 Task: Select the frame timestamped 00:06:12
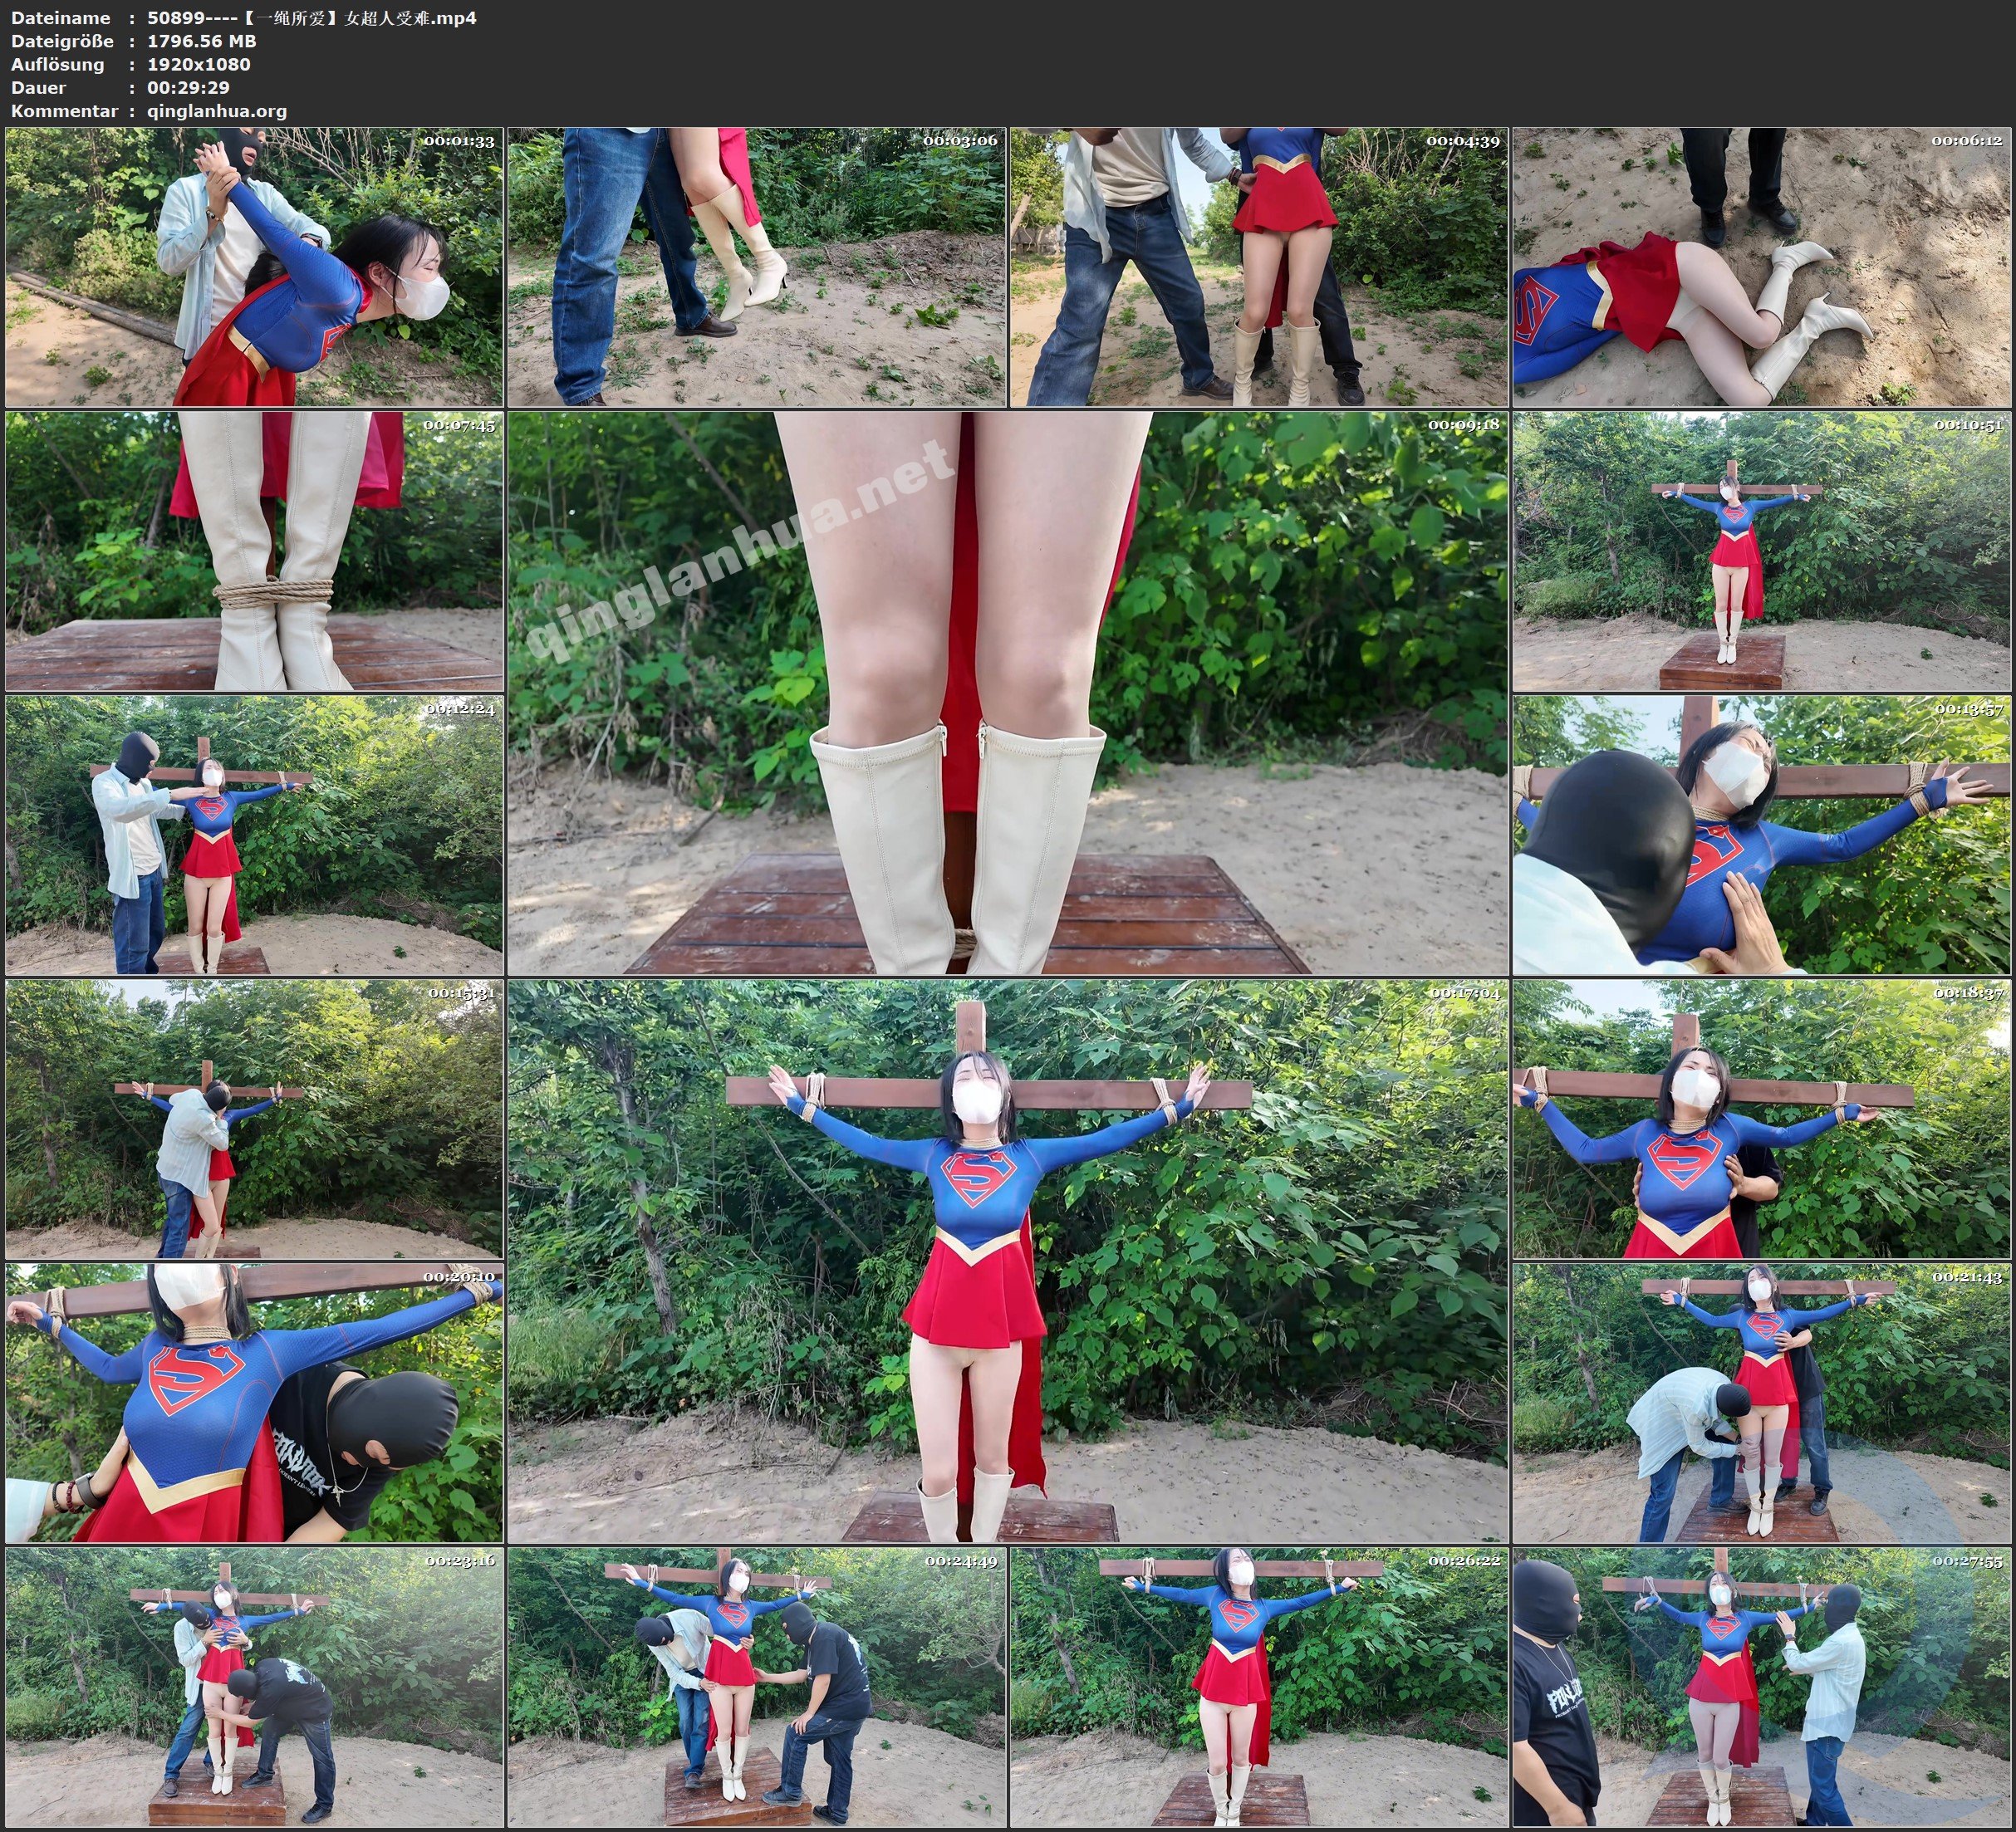[x=1762, y=267]
